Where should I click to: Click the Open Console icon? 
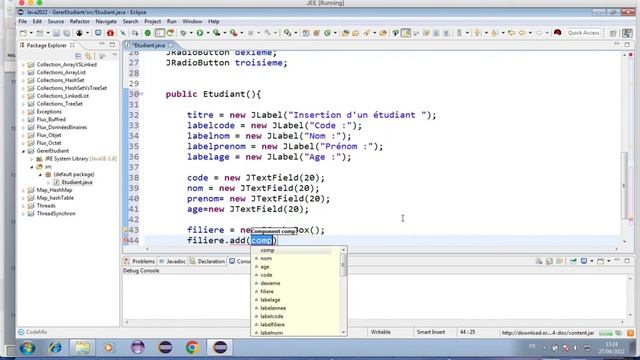[x=600, y=261]
